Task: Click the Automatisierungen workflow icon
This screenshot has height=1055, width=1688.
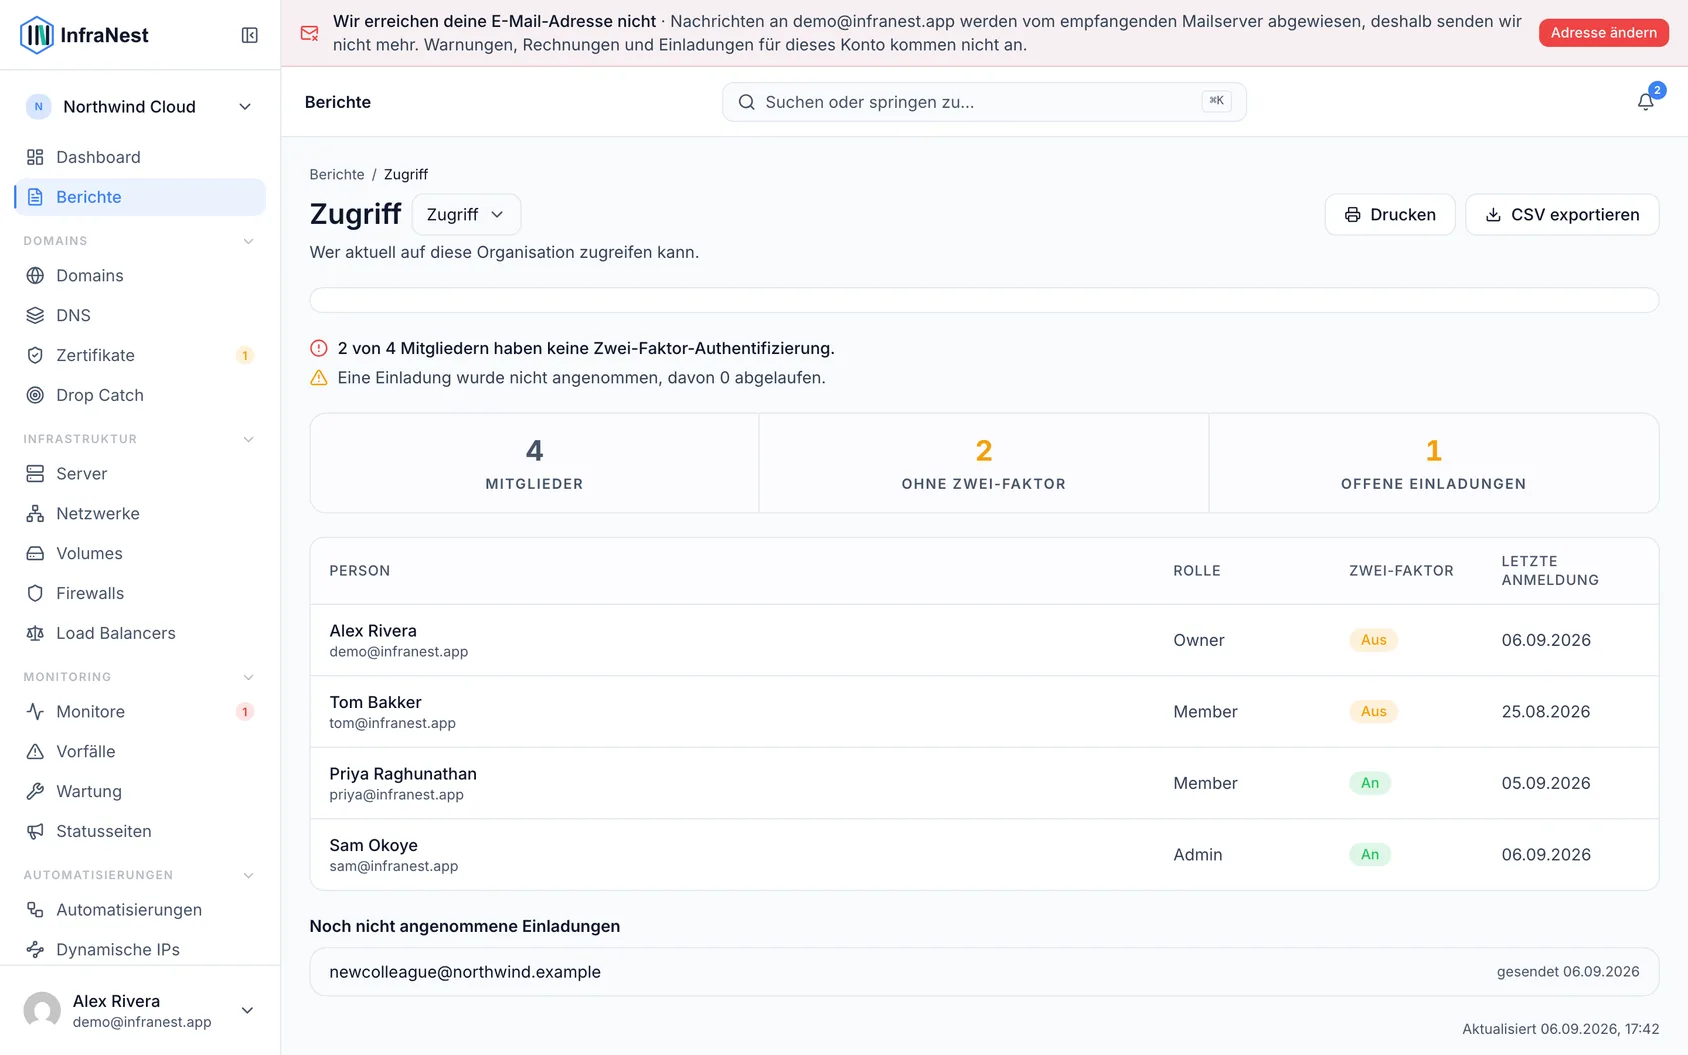Action: coord(35,909)
